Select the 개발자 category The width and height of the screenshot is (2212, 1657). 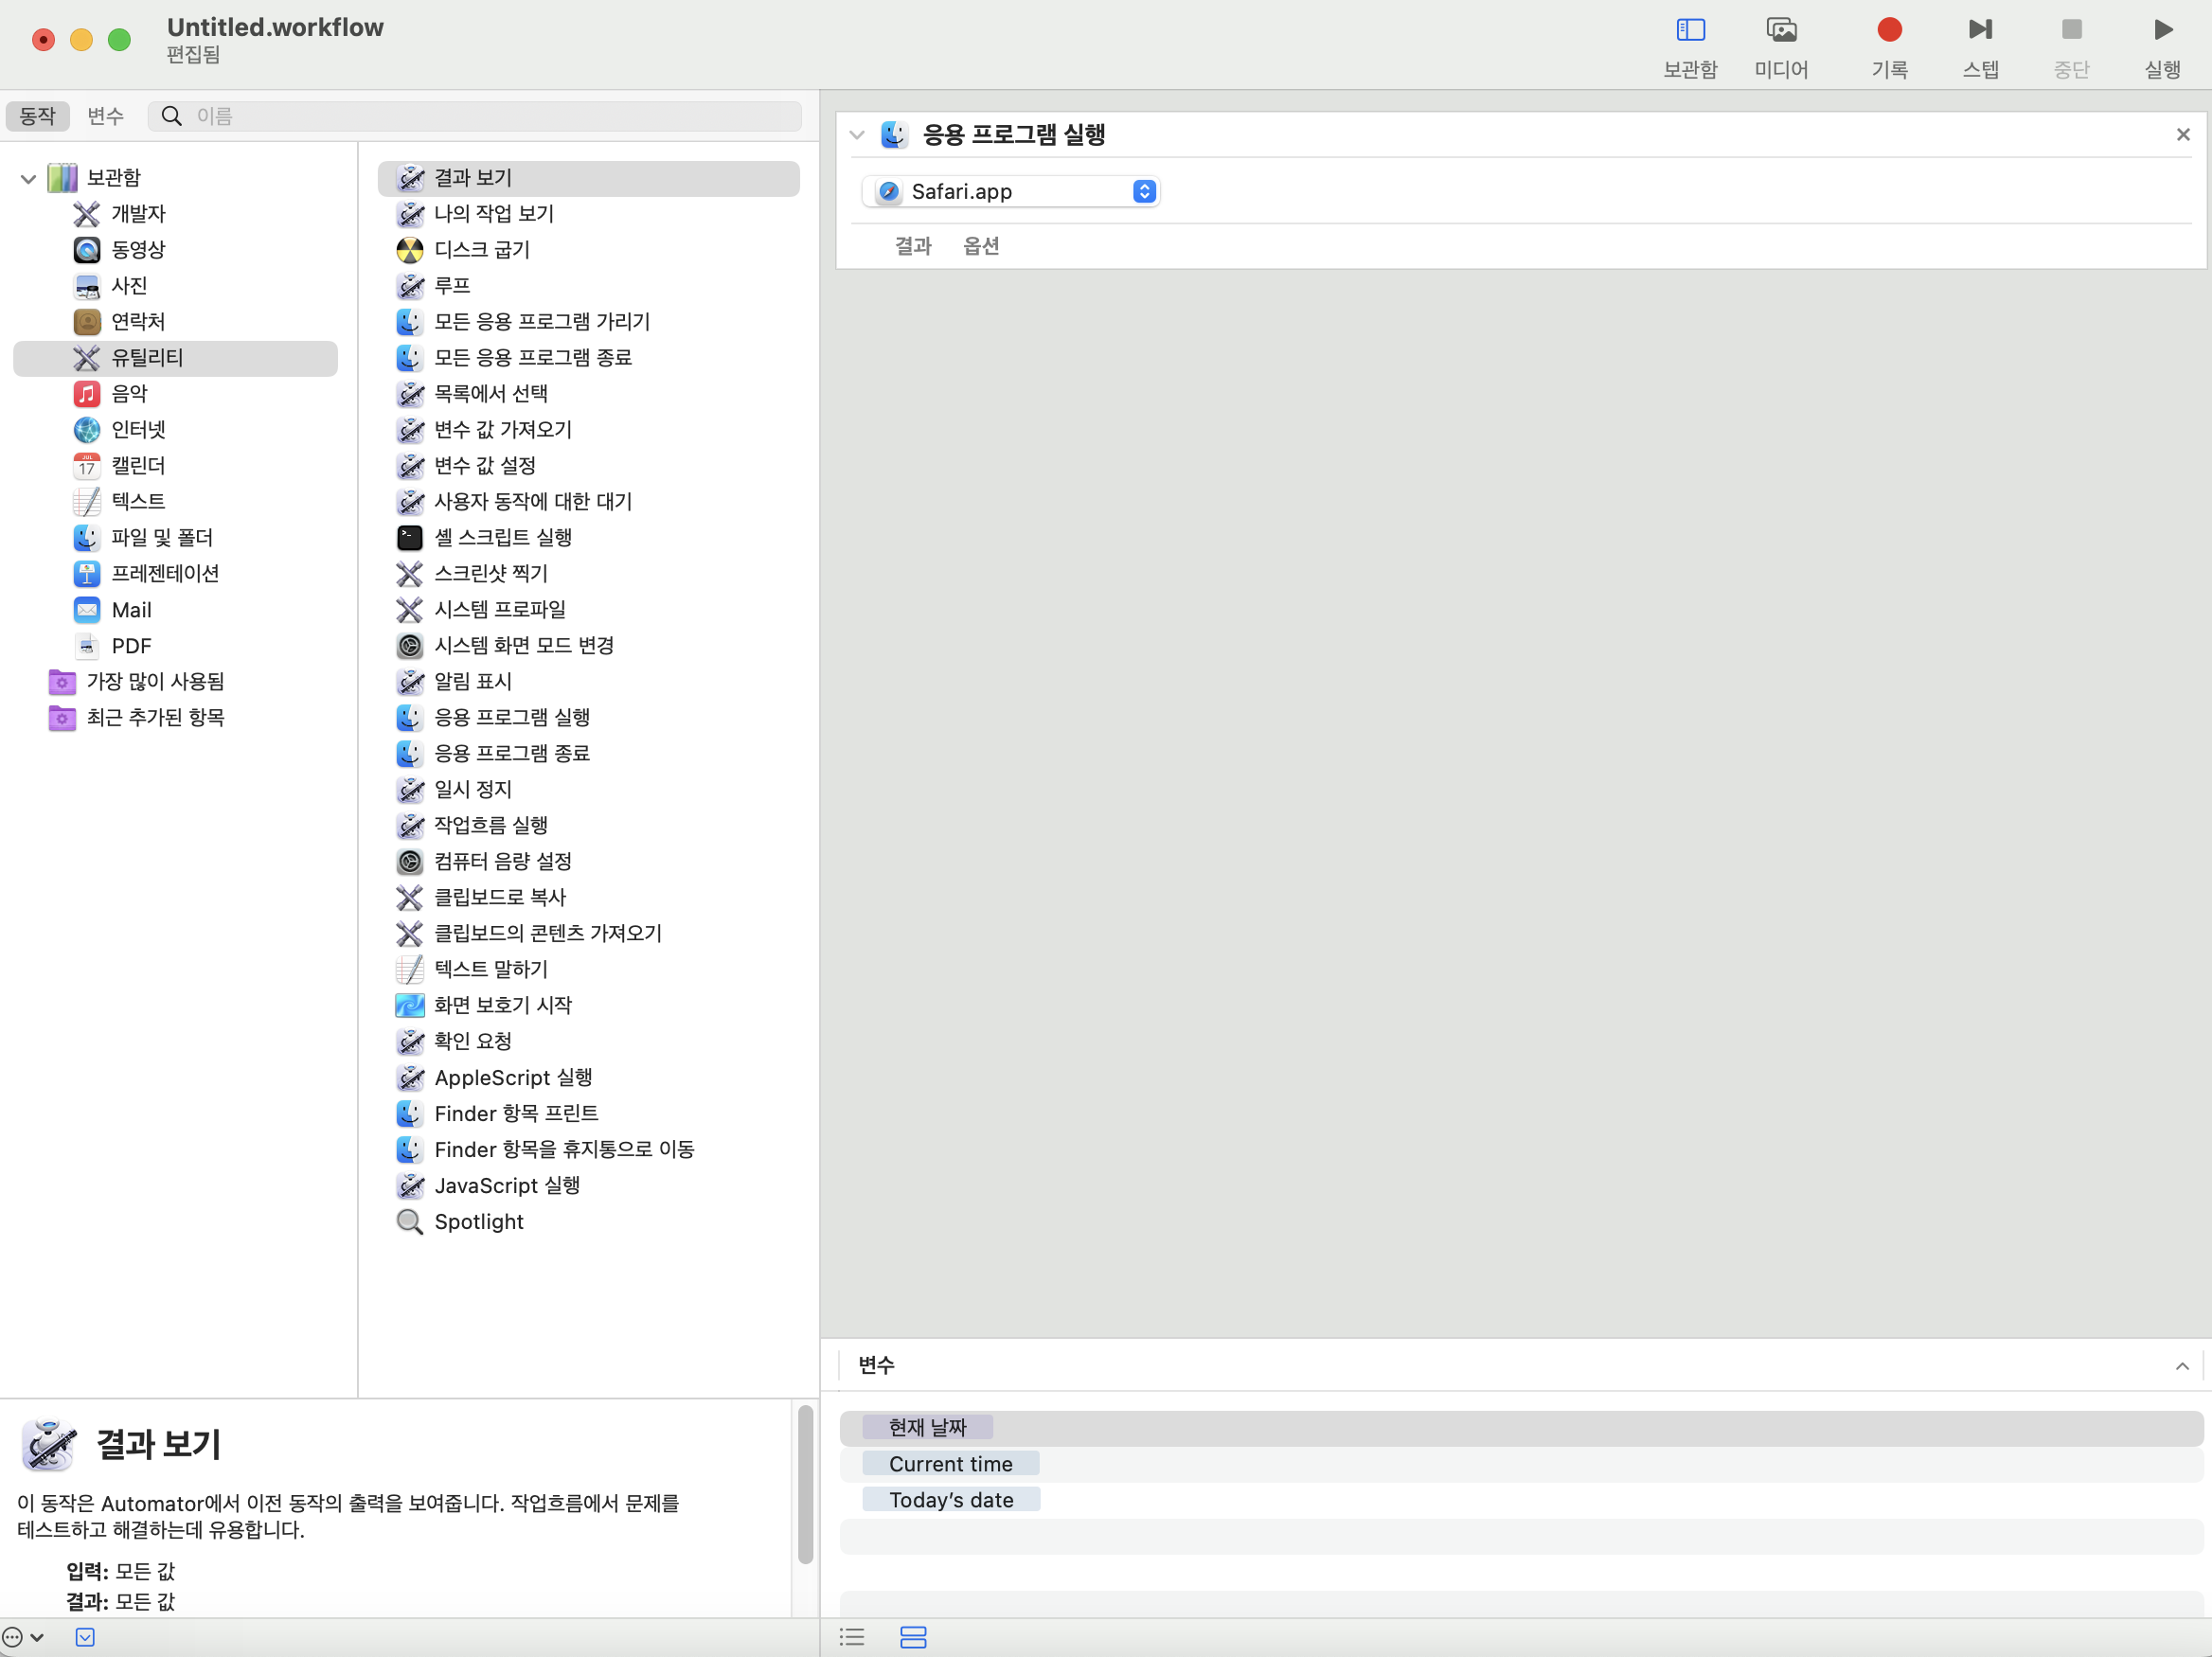[139, 214]
